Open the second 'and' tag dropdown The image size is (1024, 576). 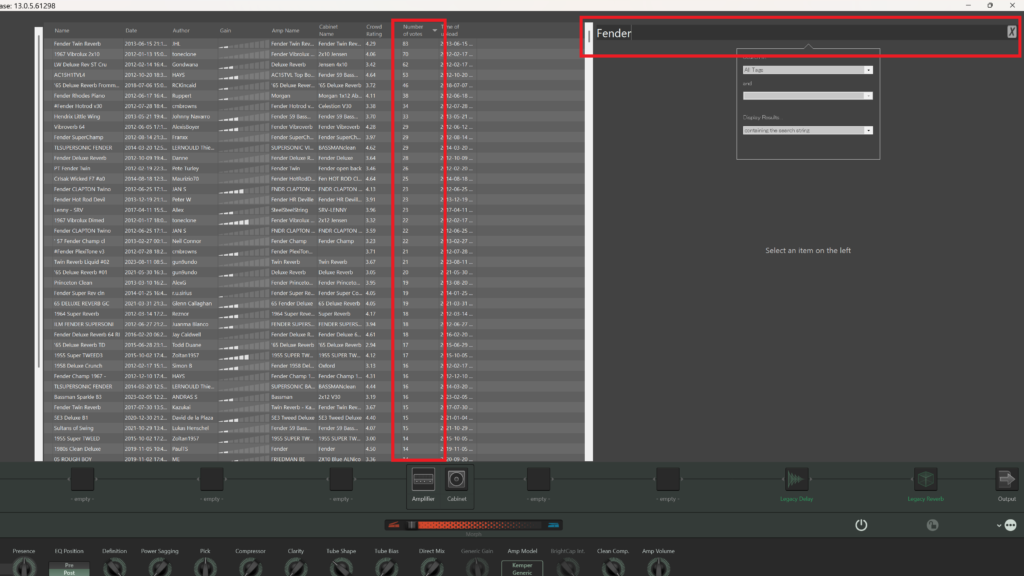pos(807,96)
